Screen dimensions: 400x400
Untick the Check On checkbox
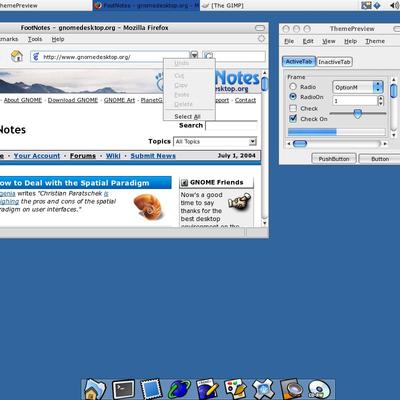(293, 118)
